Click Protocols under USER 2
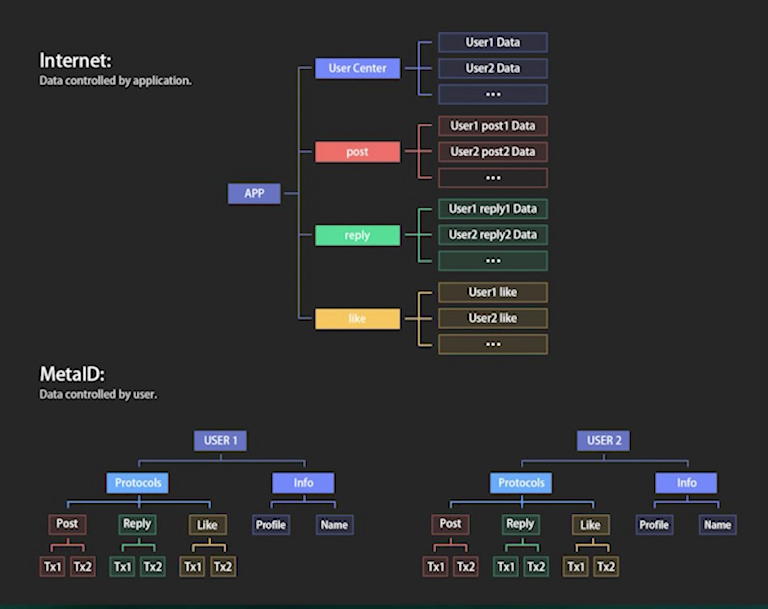 (x=521, y=483)
